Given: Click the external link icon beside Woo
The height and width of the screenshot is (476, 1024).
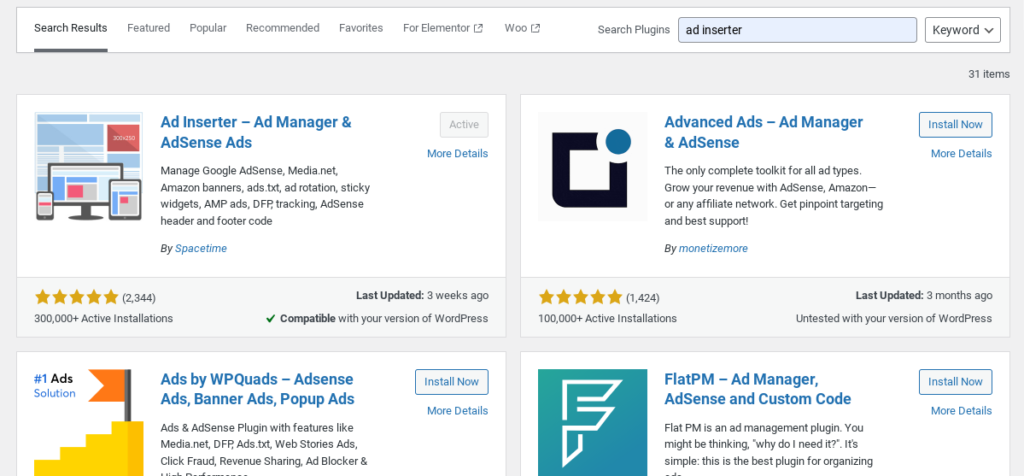Looking at the screenshot, I should coord(536,28).
